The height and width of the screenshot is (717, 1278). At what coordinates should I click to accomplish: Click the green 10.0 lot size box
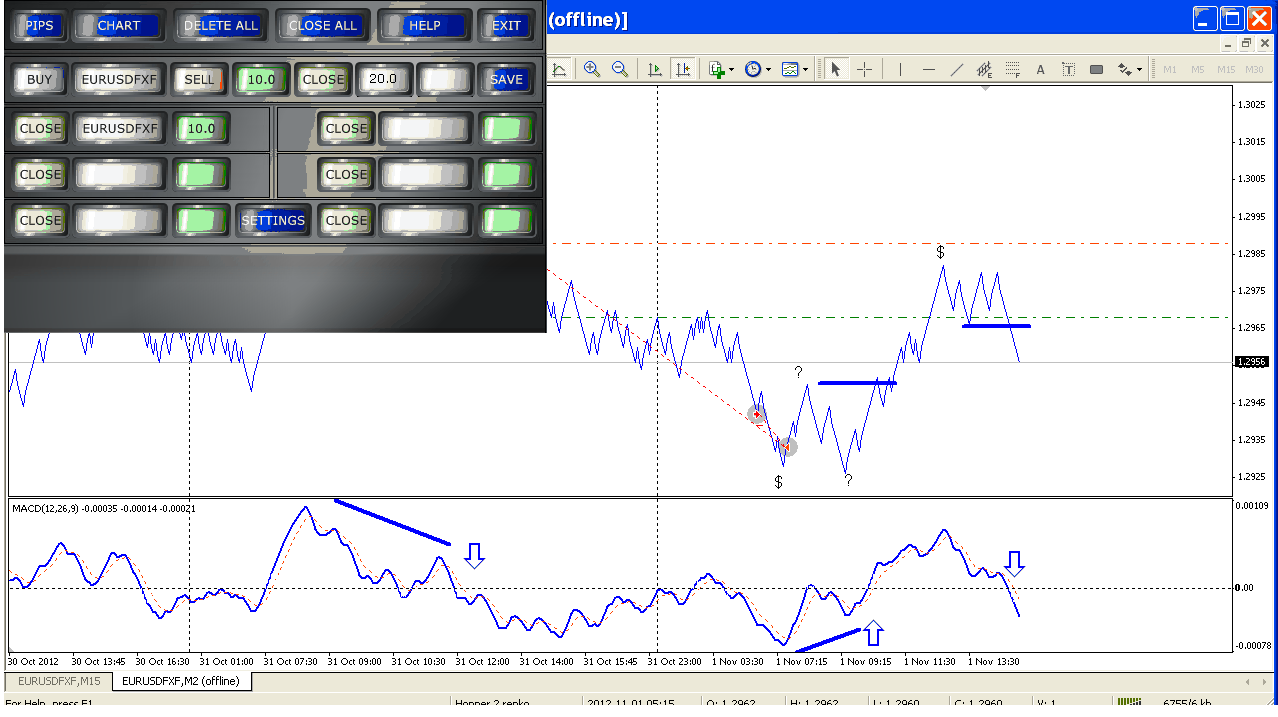260,79
